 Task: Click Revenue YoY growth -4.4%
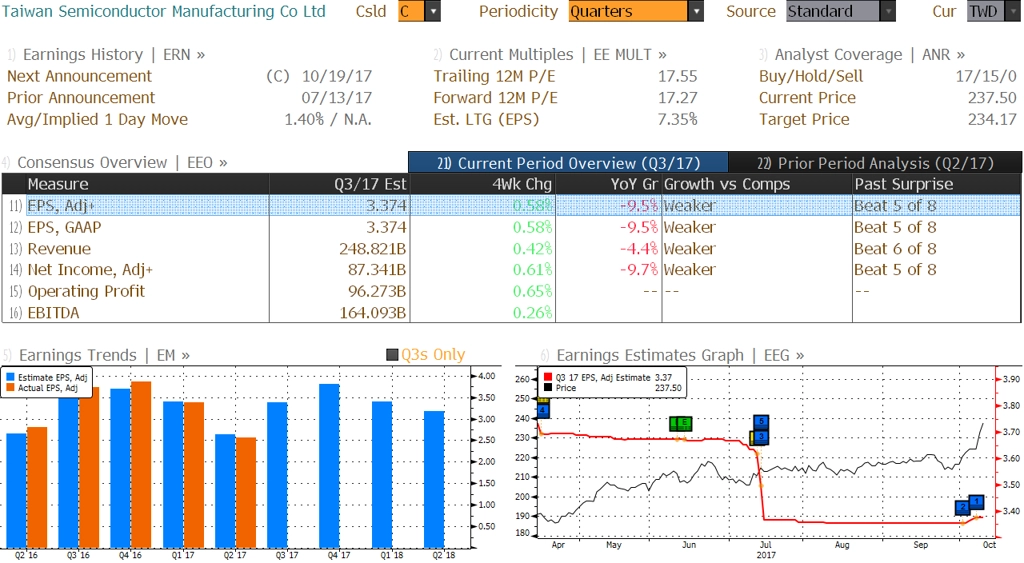[639, 249]
